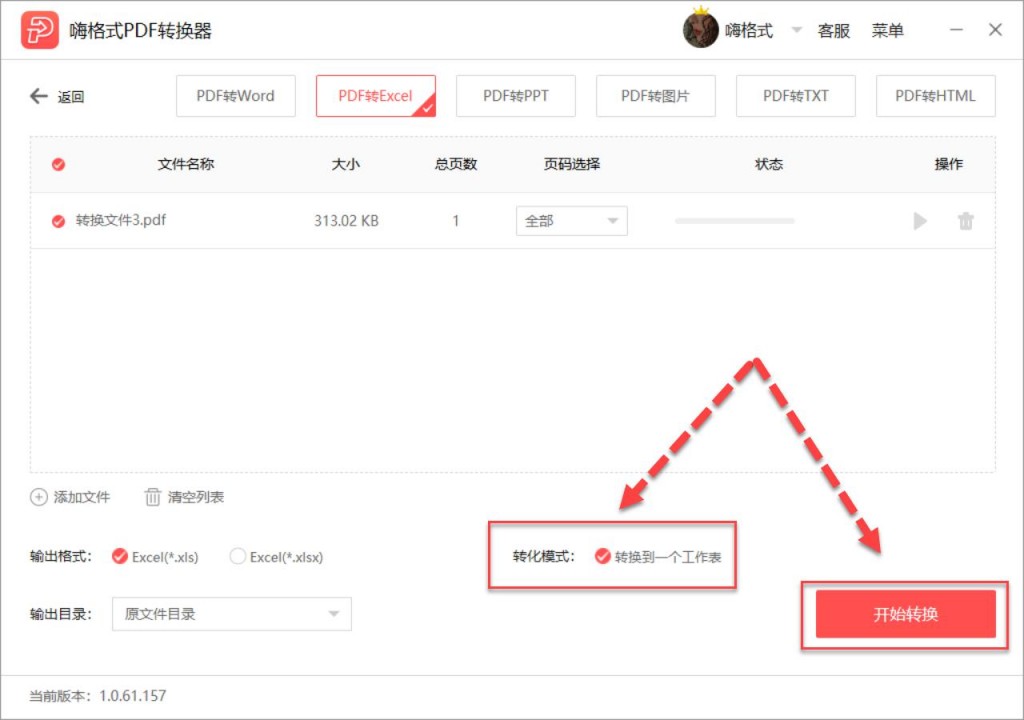Open 客服 customer service
1024x720 pixels.
(833, 30)
